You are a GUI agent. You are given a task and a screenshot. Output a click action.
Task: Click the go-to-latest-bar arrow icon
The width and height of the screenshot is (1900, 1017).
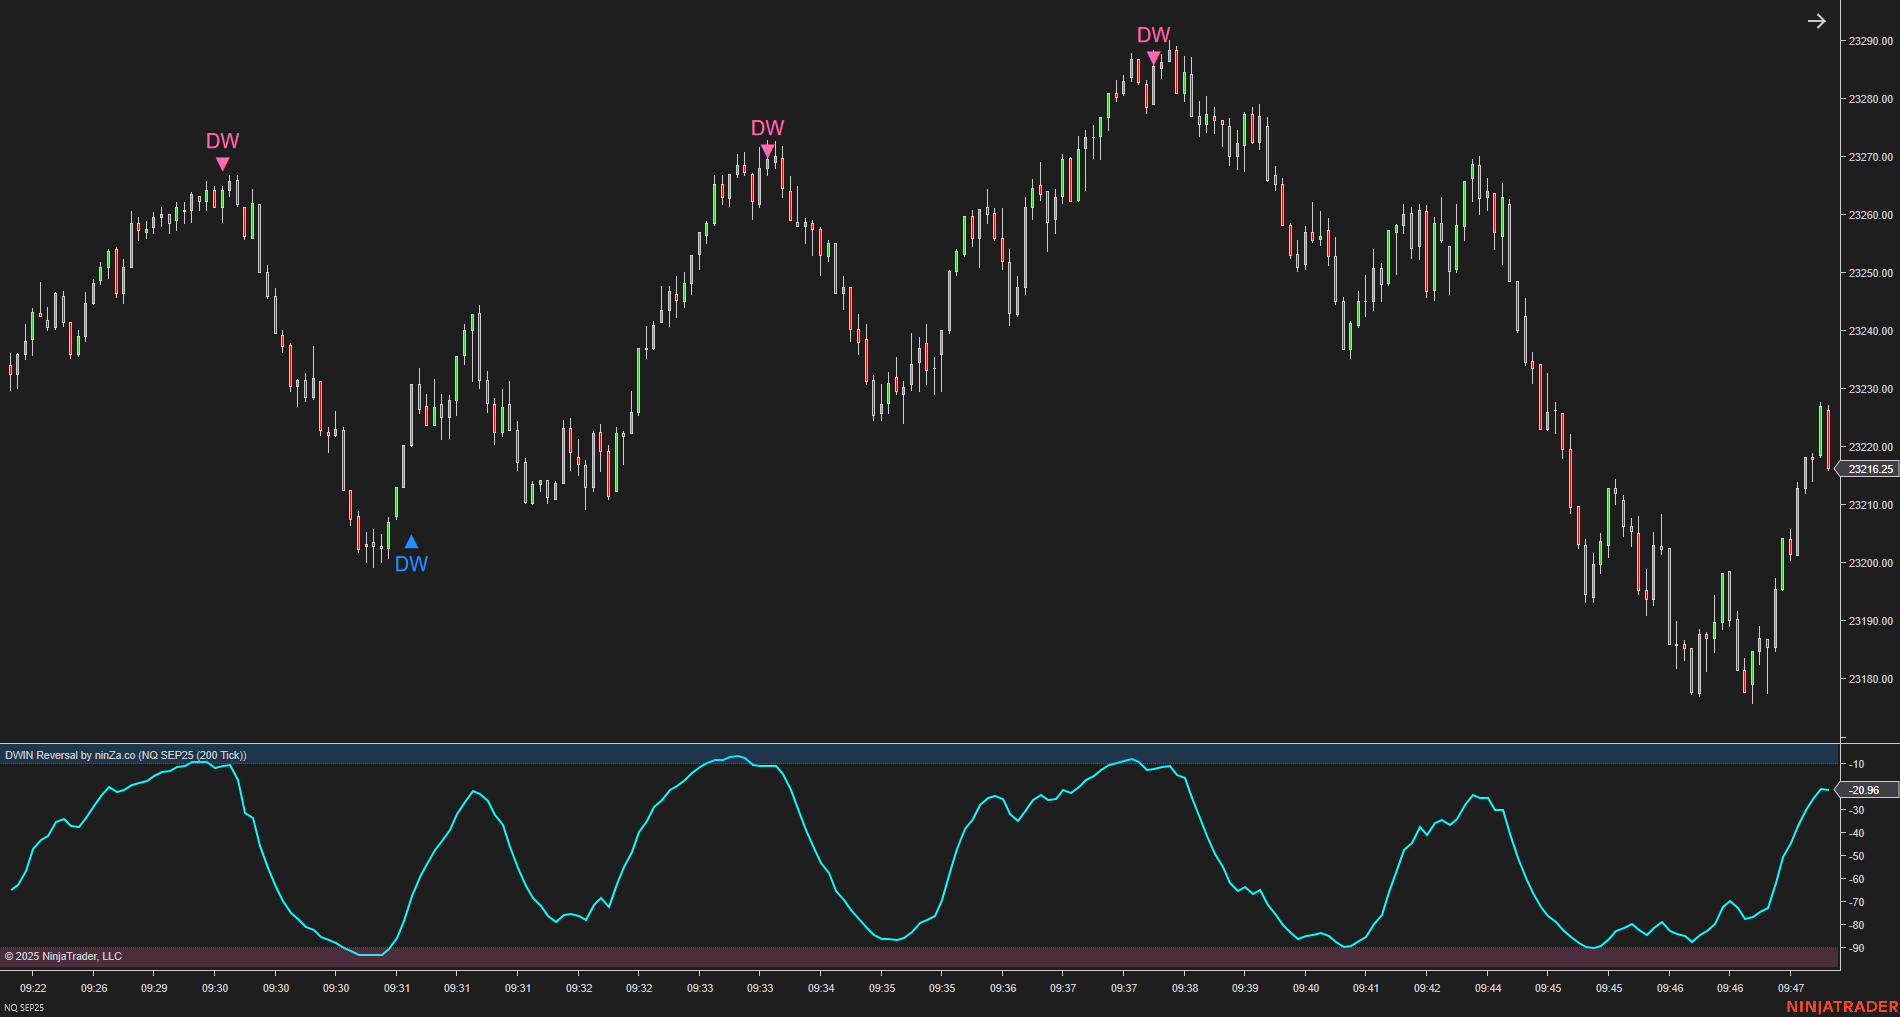(x=1818, y=20)
